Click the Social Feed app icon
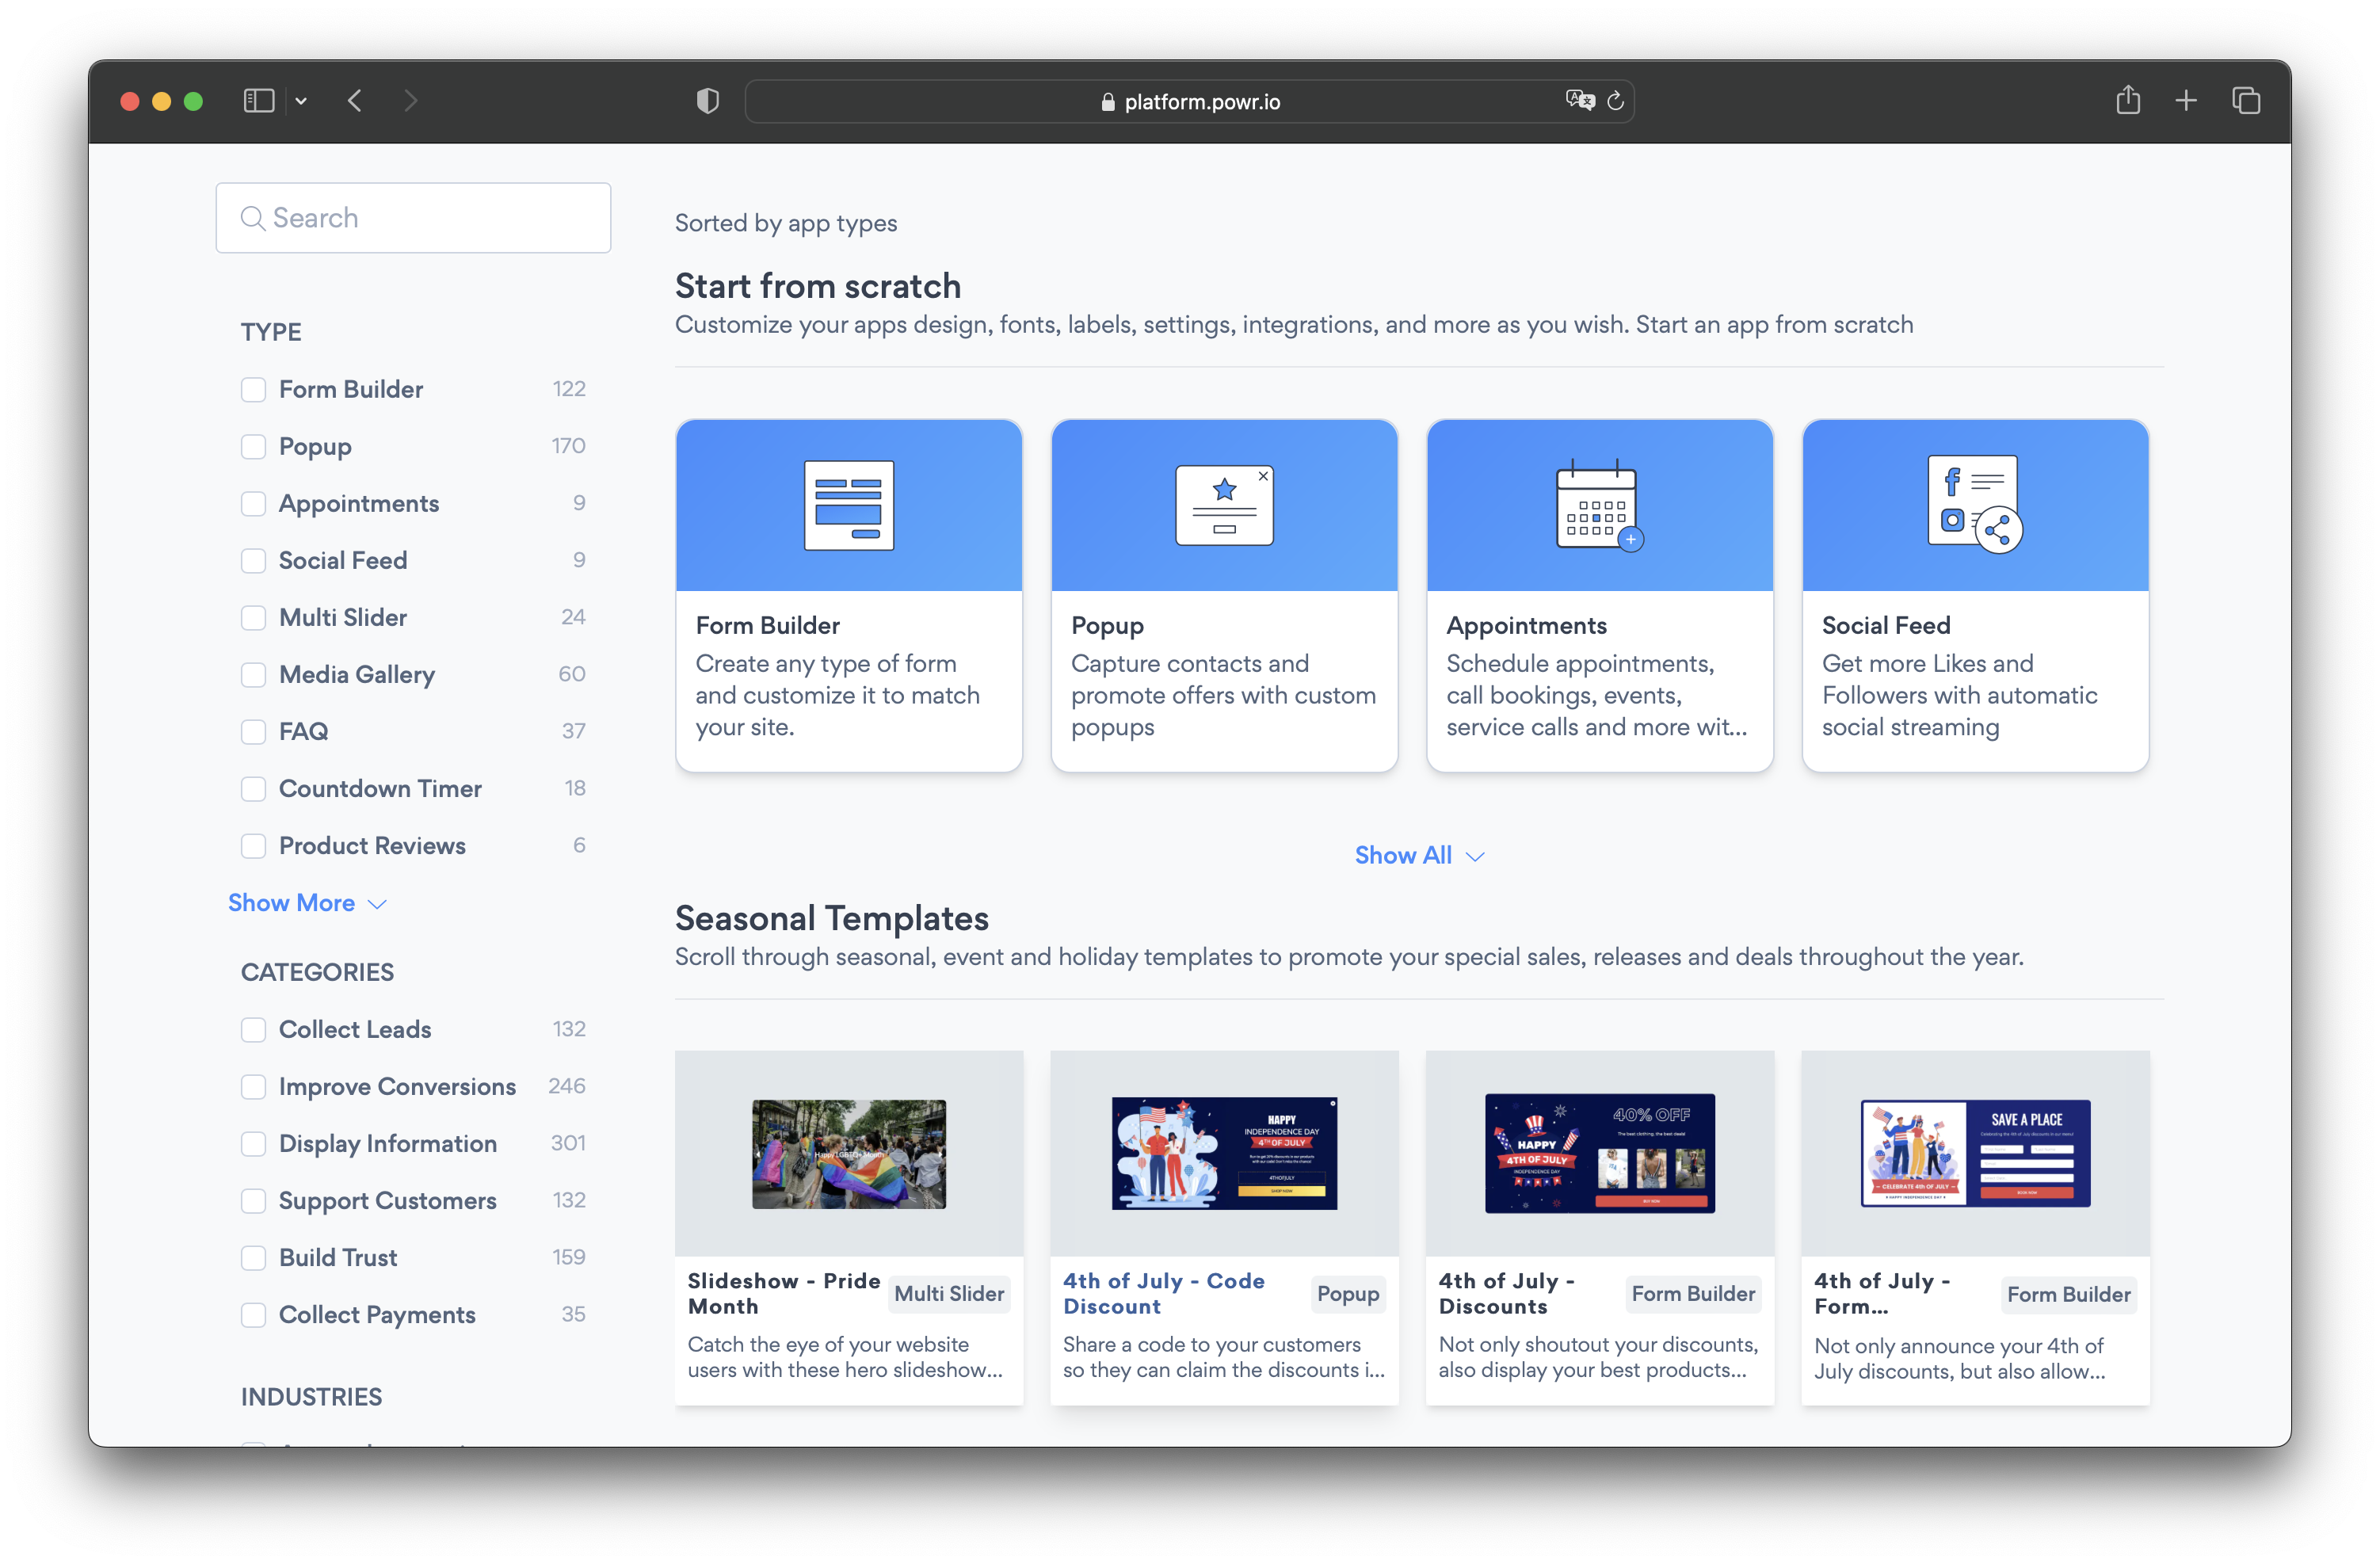The height and width of the screenshot is (1564, 2380). pos(1974,506)
